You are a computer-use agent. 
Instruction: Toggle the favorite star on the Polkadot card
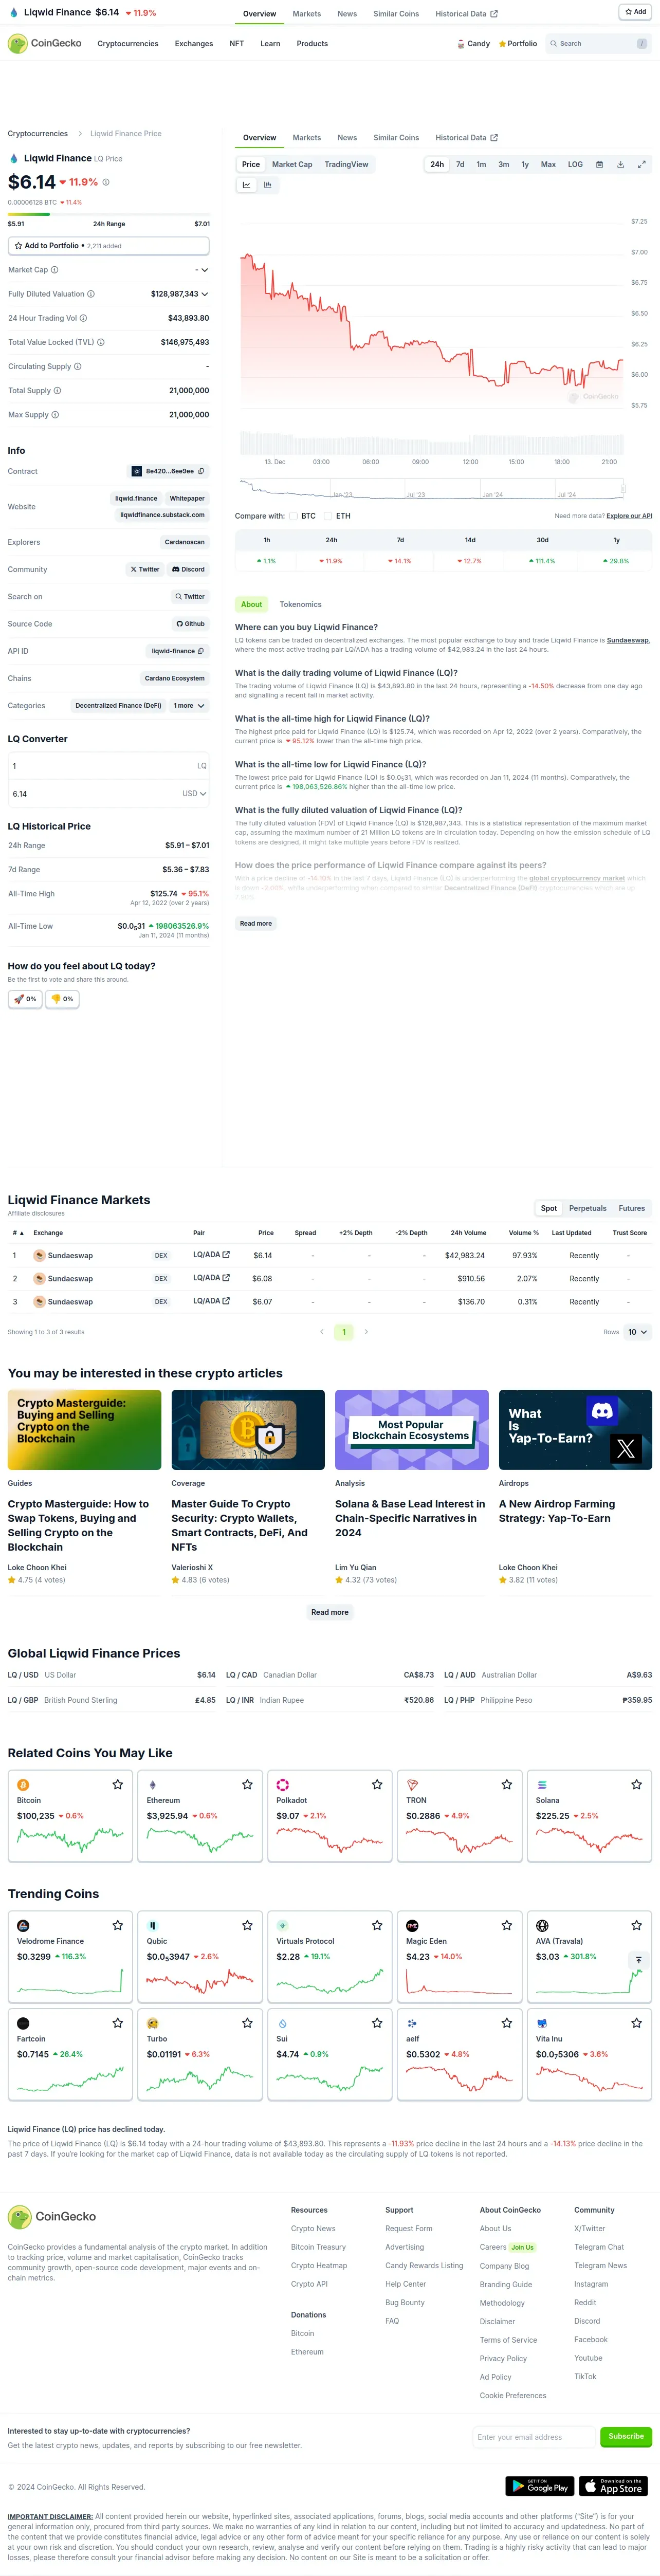377,1784
